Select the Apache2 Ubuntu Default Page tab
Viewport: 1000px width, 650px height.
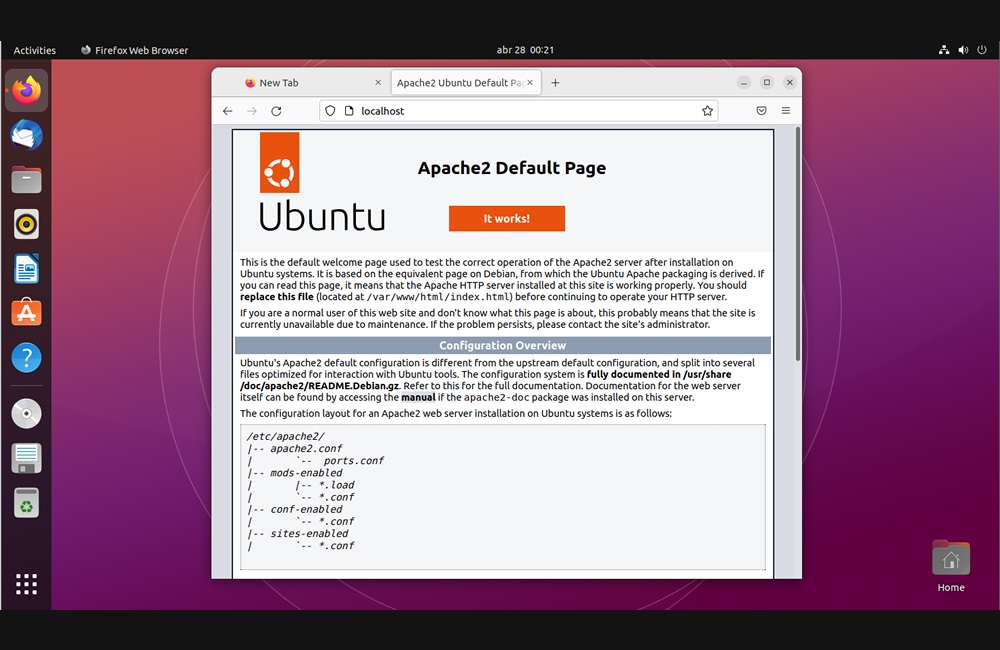pos(458,83)
